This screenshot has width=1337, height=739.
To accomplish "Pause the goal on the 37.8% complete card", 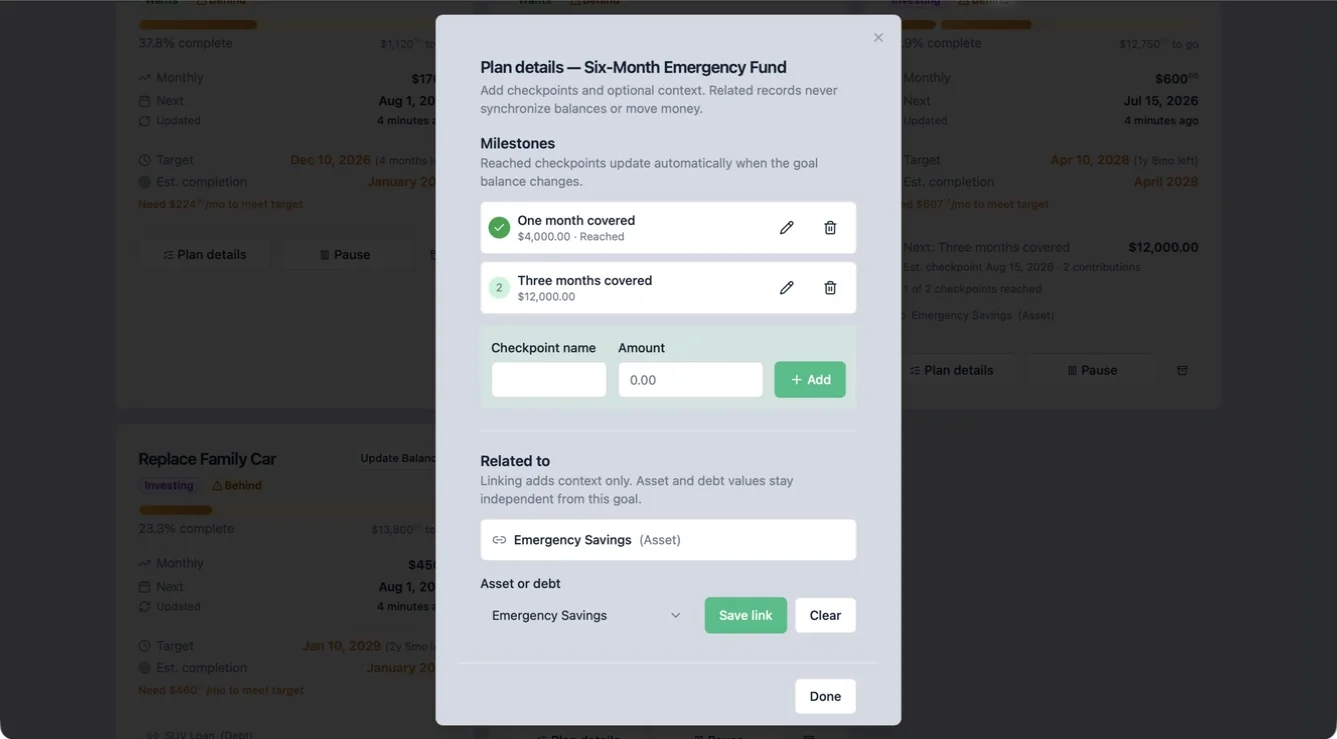I will (344, 255).
